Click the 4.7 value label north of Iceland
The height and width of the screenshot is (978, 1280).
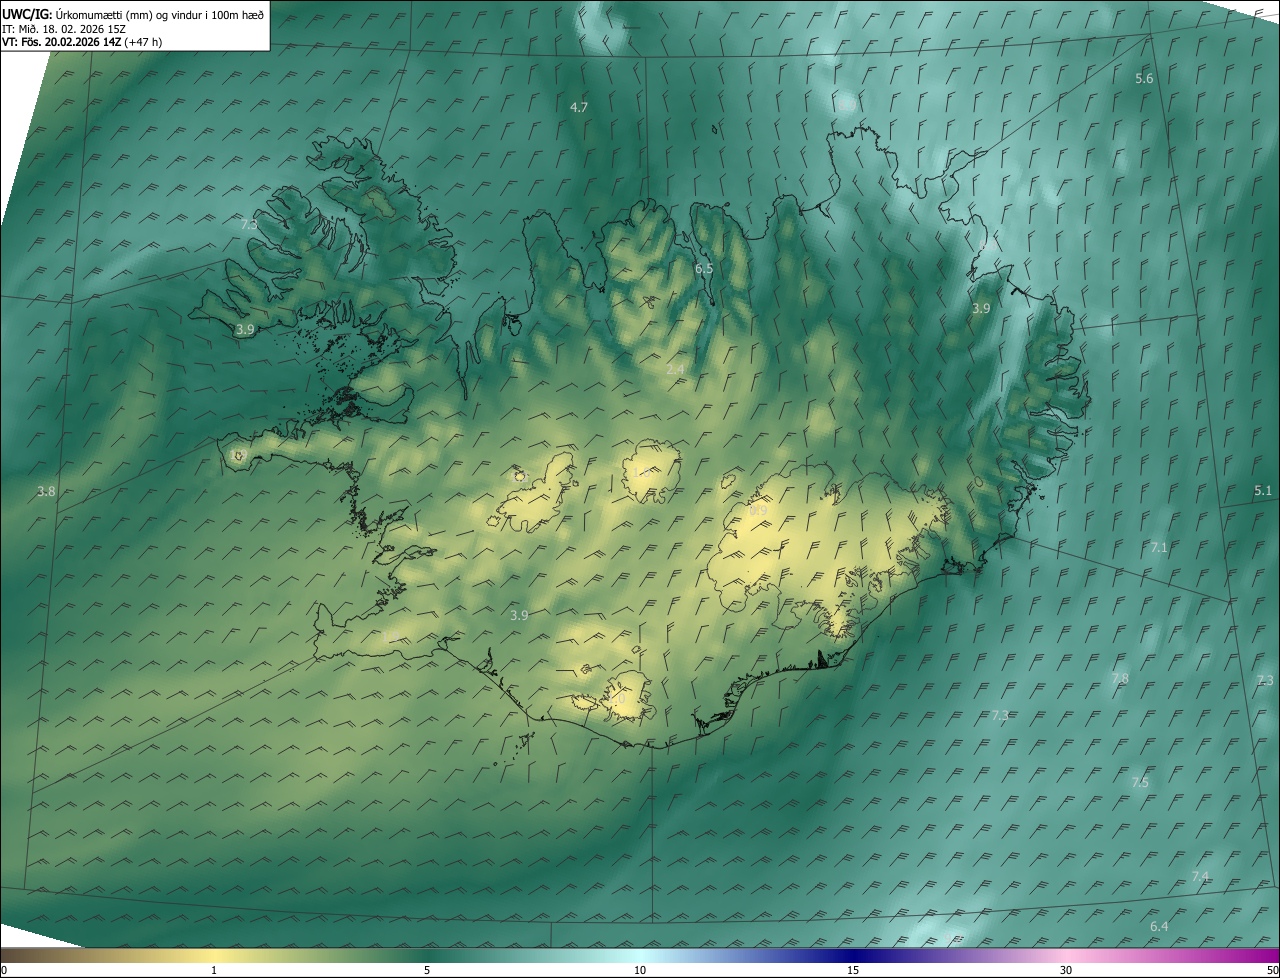pyautogui.click(x=579, y=106)
